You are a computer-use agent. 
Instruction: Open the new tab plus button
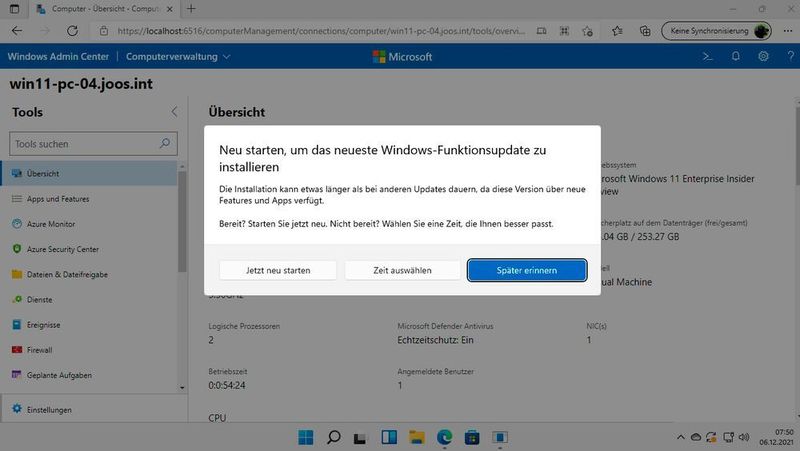[x=191, y=9]
